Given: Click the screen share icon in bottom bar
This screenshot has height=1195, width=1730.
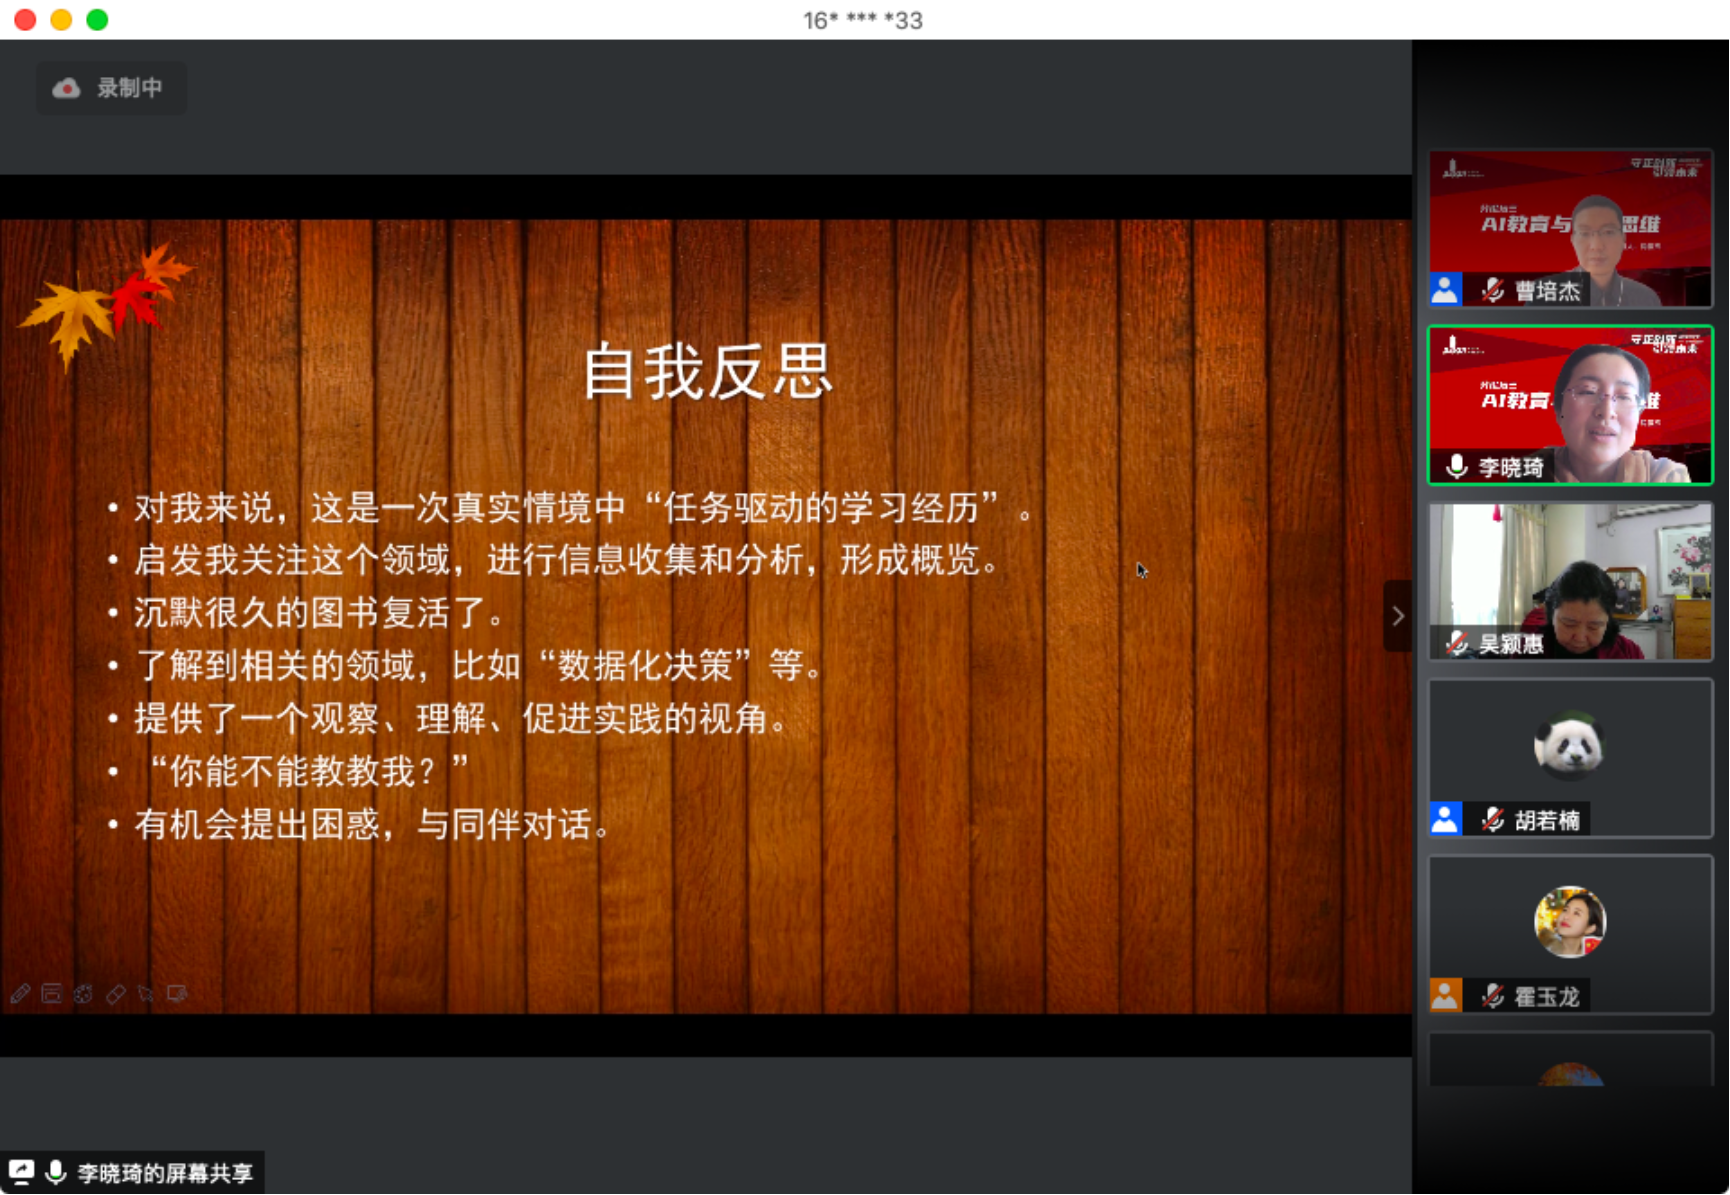Looking at the screenshot, I should point(21,1172).
